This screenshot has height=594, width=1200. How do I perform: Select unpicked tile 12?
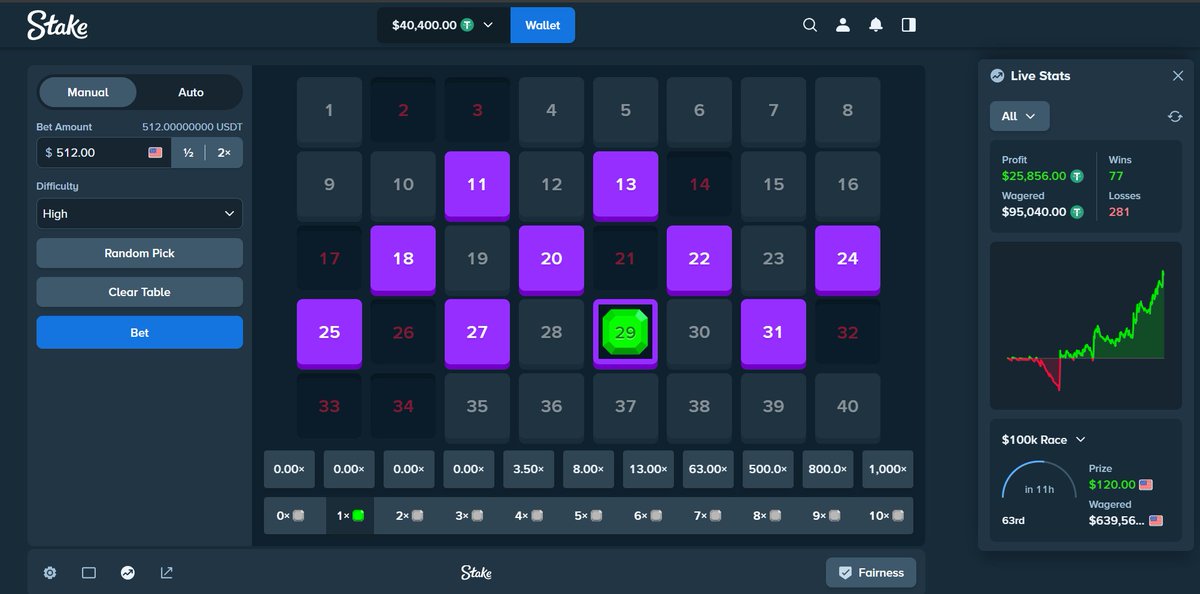pyautogui.click(x=551, y=185)
